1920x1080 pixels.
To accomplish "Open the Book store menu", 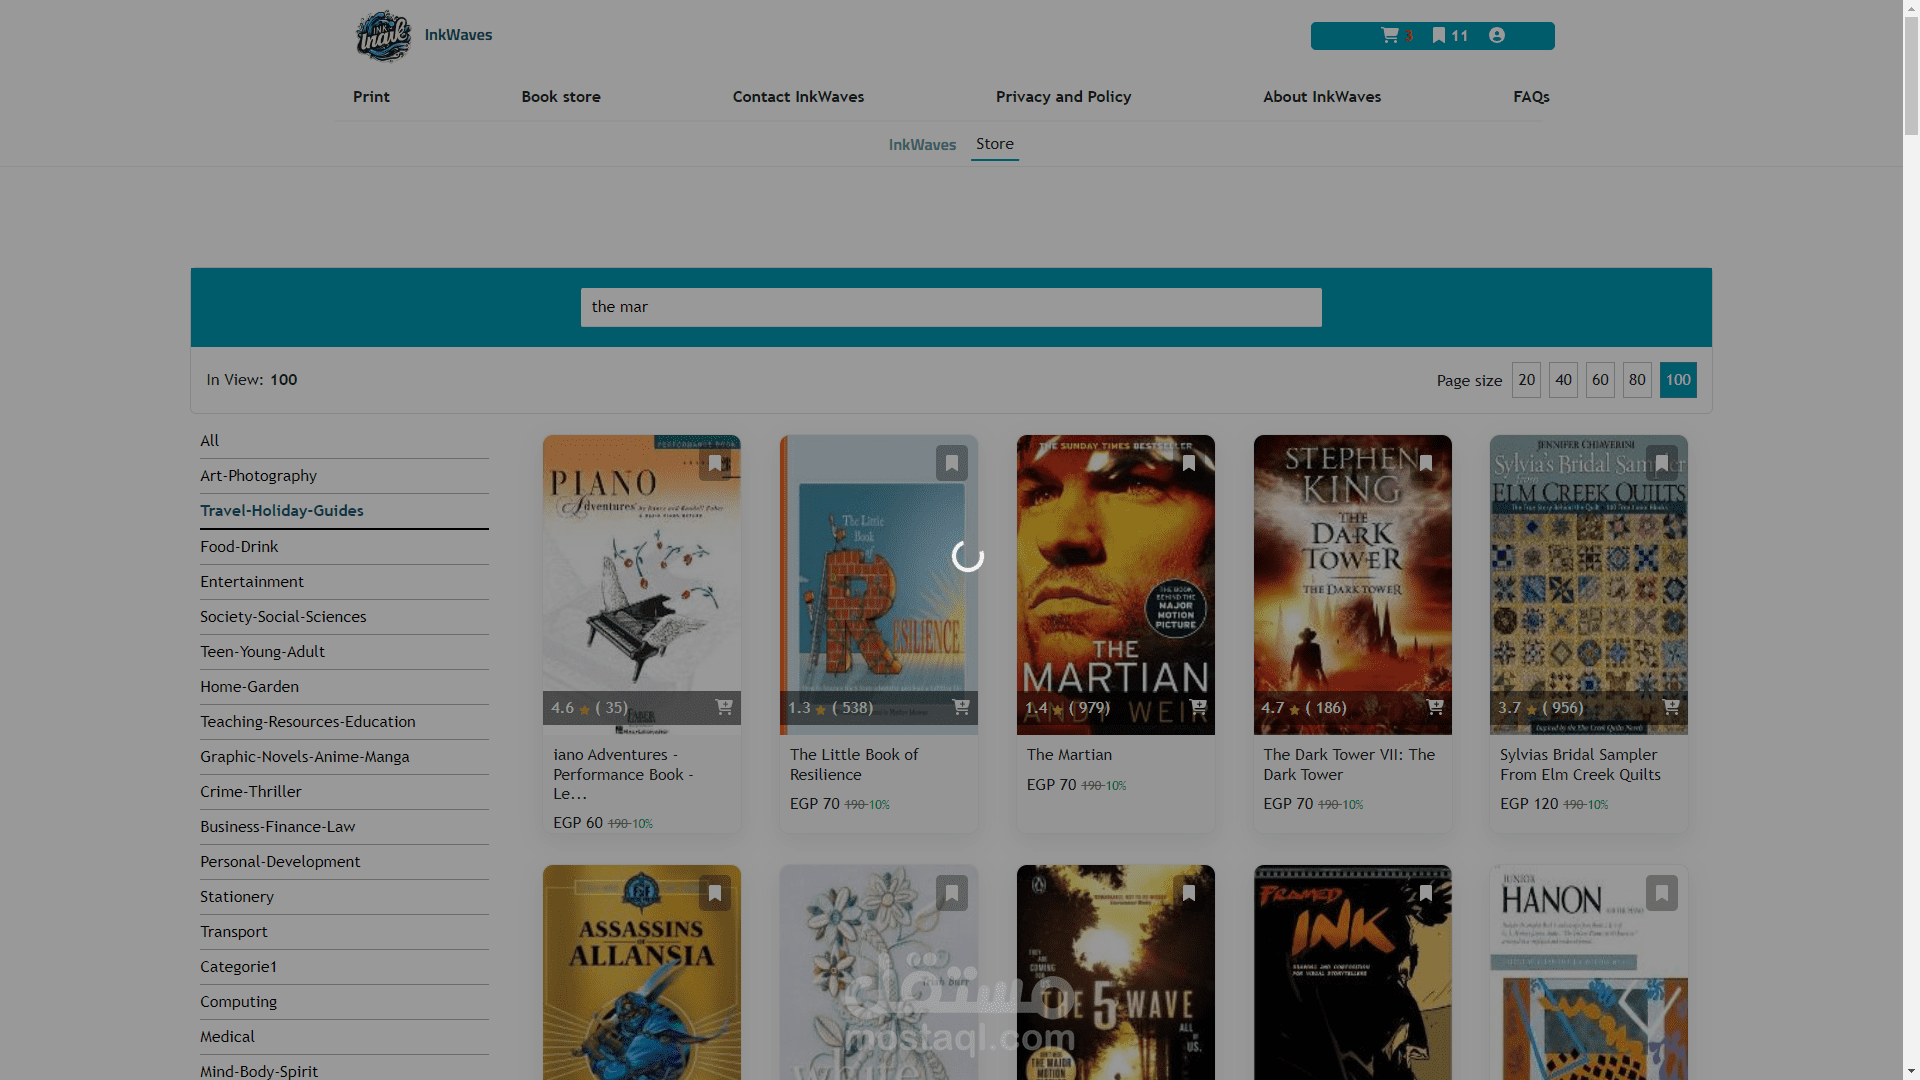I will point(561,97).
